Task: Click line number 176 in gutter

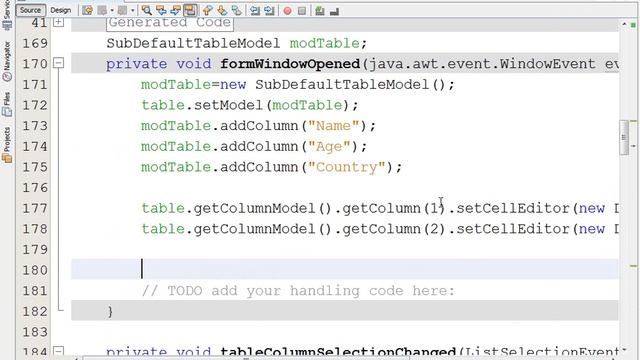Action: click(35, 188)
